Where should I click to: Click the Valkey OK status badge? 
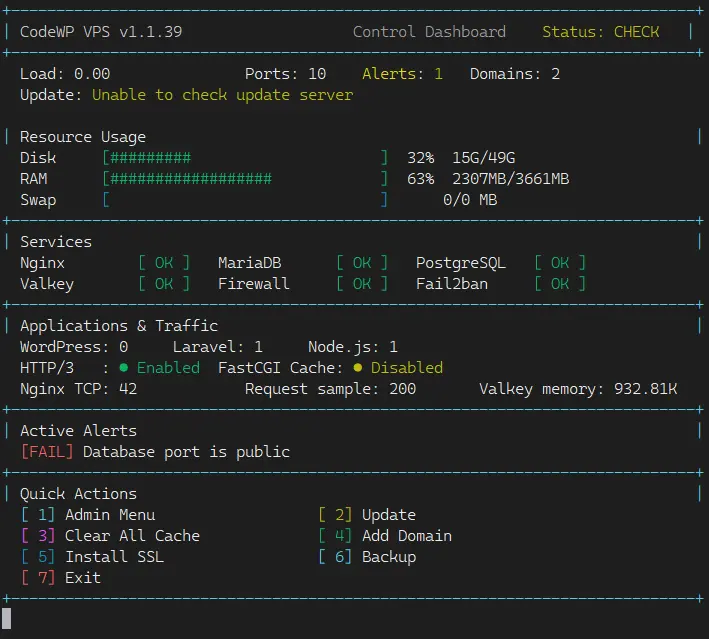point(164,284)
